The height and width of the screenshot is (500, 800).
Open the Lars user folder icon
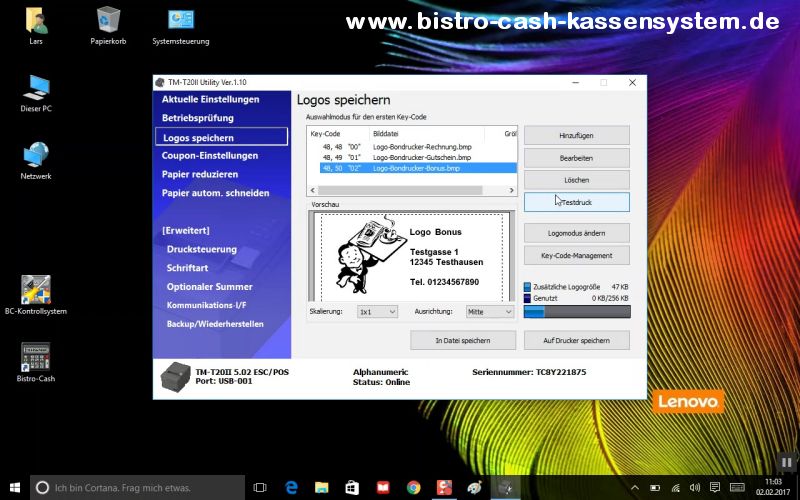click(36, 24)
